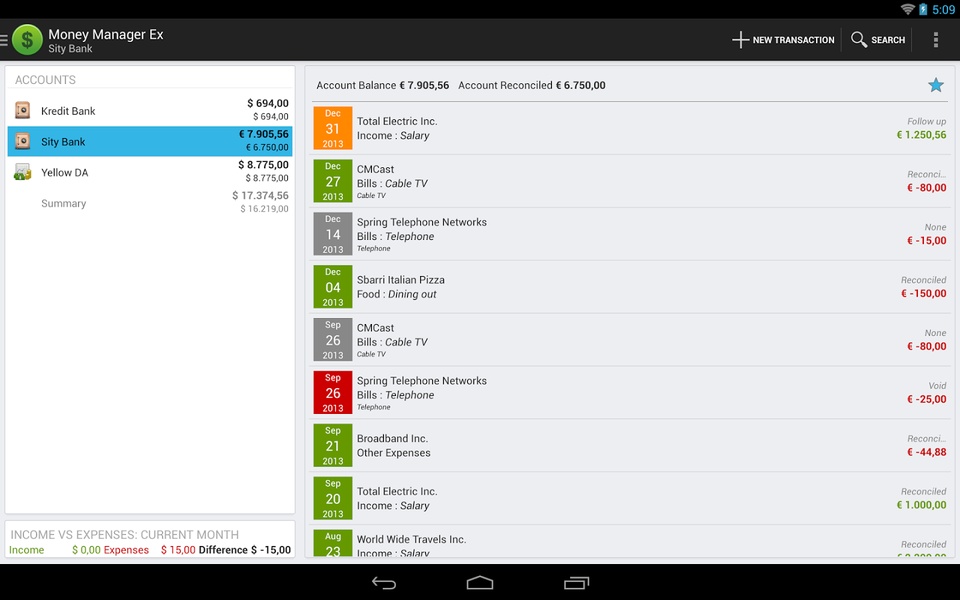Click the New Transaction button
The height and width of the screenshot is (600, 960).
783,40
